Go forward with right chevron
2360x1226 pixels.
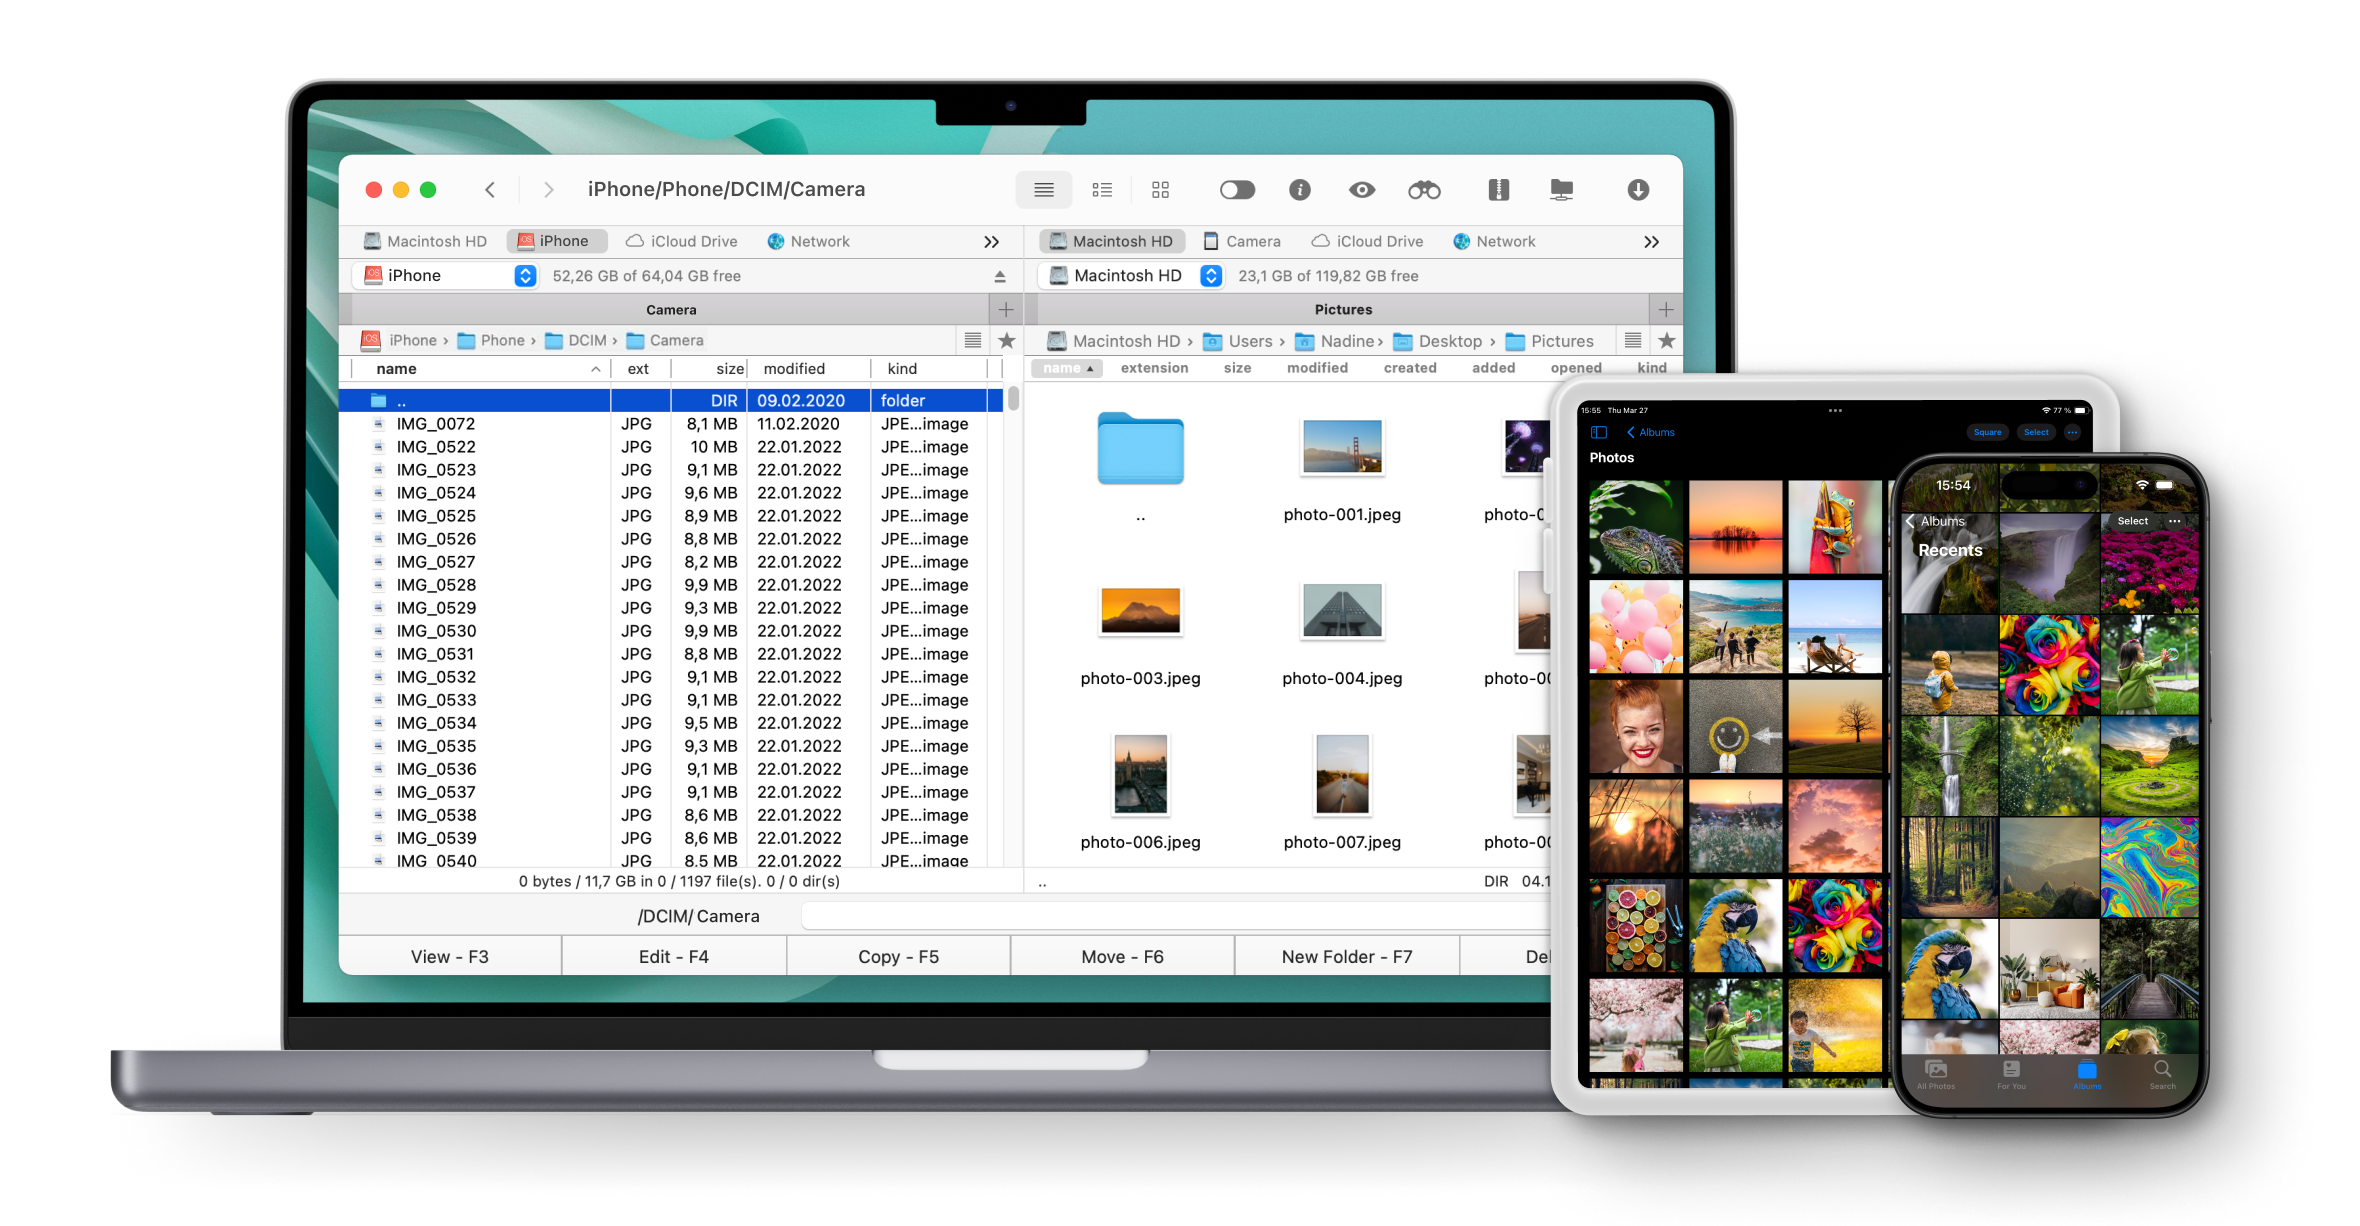[548, 190]
